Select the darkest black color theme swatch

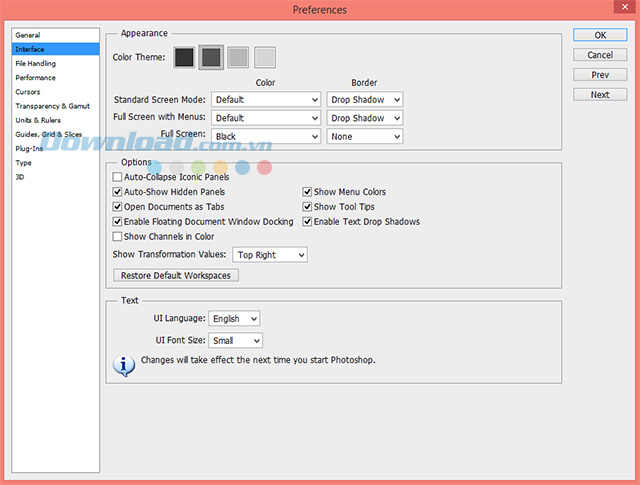(x=184, y=57)
